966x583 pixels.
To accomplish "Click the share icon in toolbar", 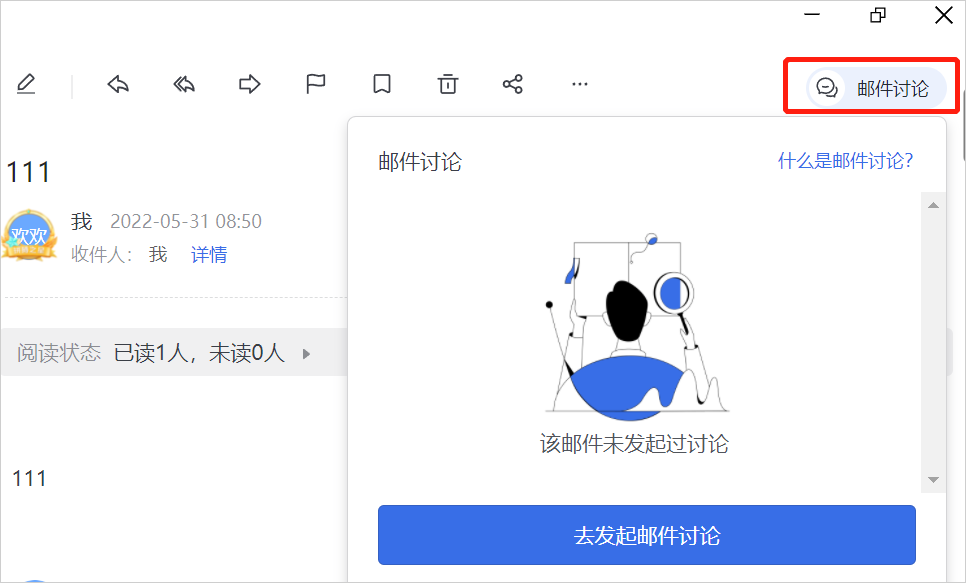I will 513,84.
